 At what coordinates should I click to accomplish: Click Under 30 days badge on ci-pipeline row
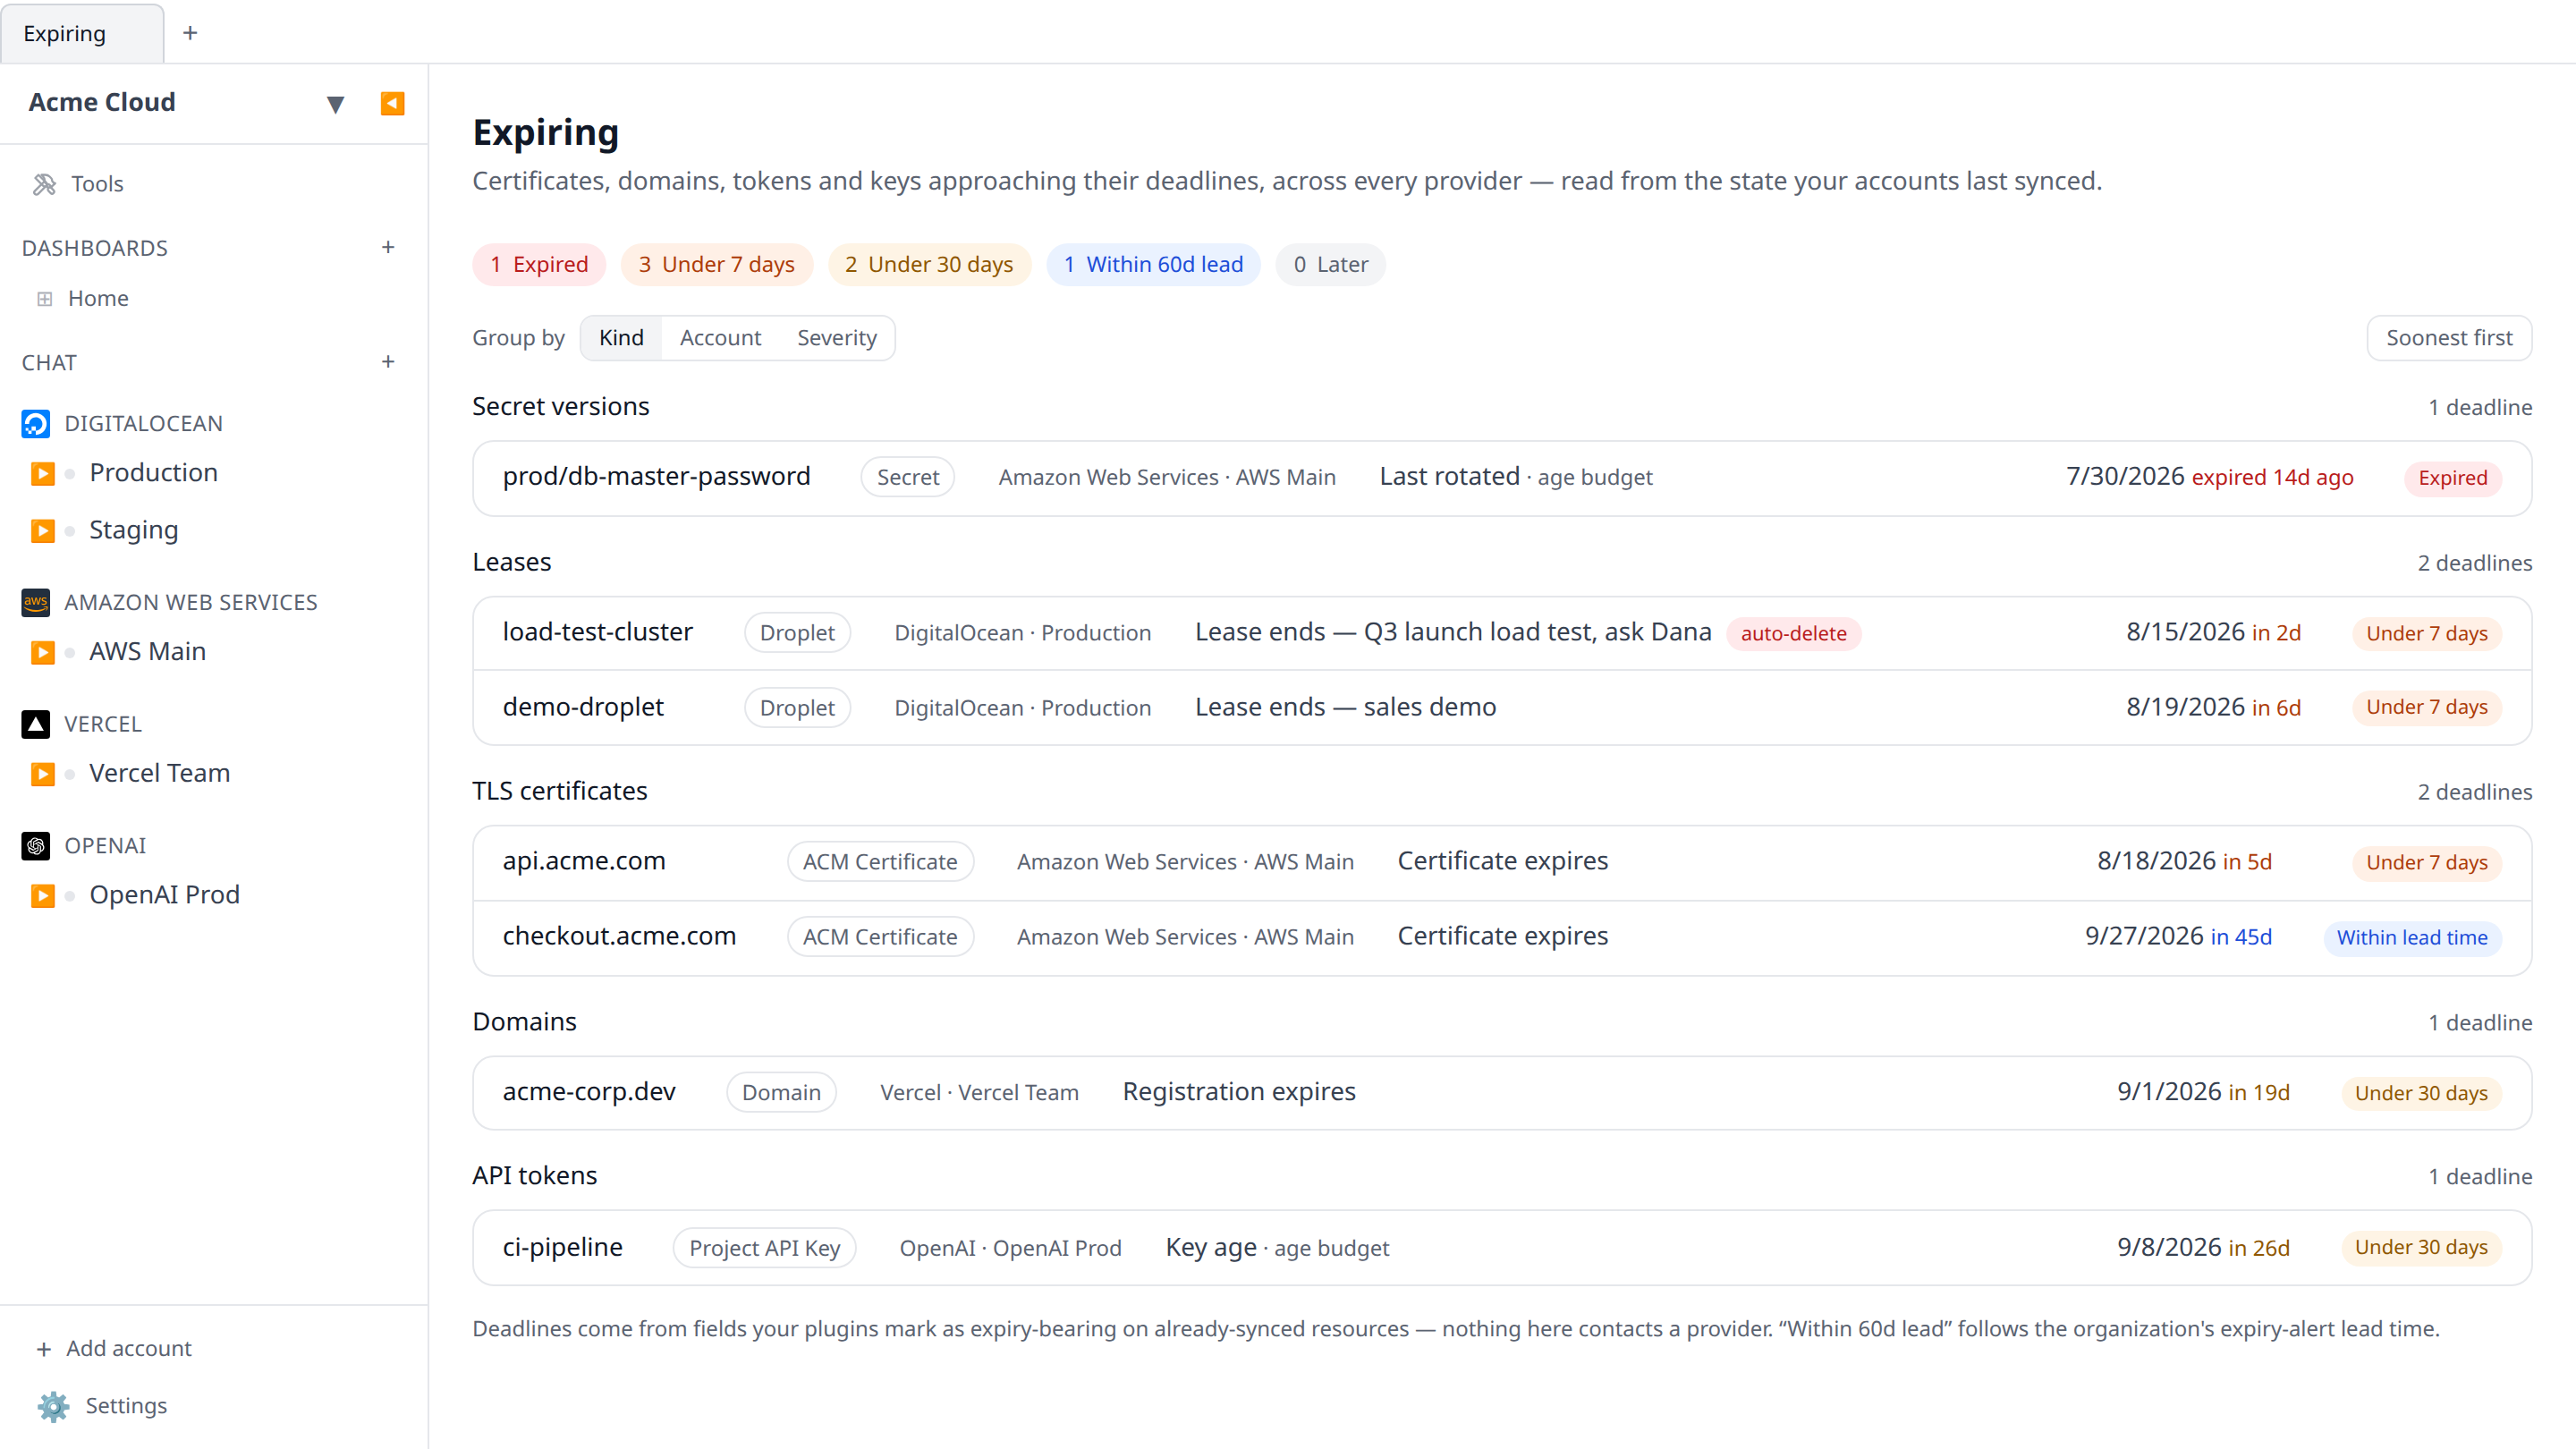(2421, 1248)
